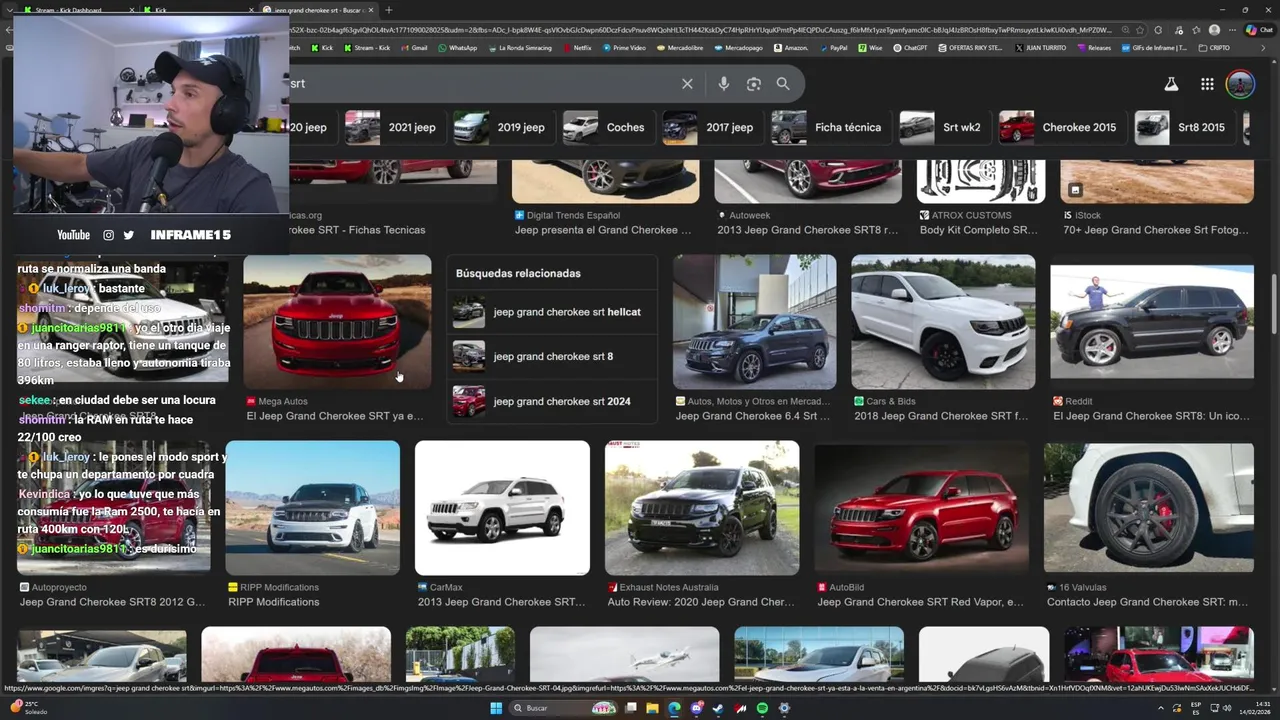Open related search 'jeep grand cherokee srt hellcat'
1280x720 pixels.
point(552,312)
